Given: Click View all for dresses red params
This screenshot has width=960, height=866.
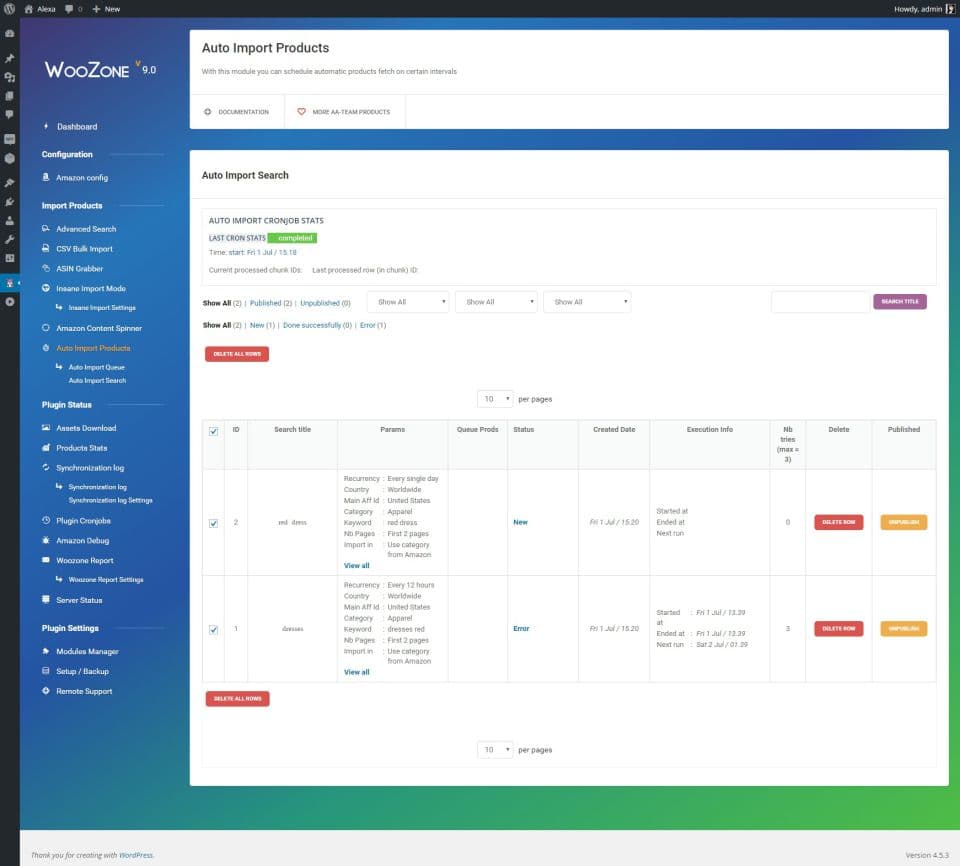Looking at the screenshot, I should click(356, 672).
